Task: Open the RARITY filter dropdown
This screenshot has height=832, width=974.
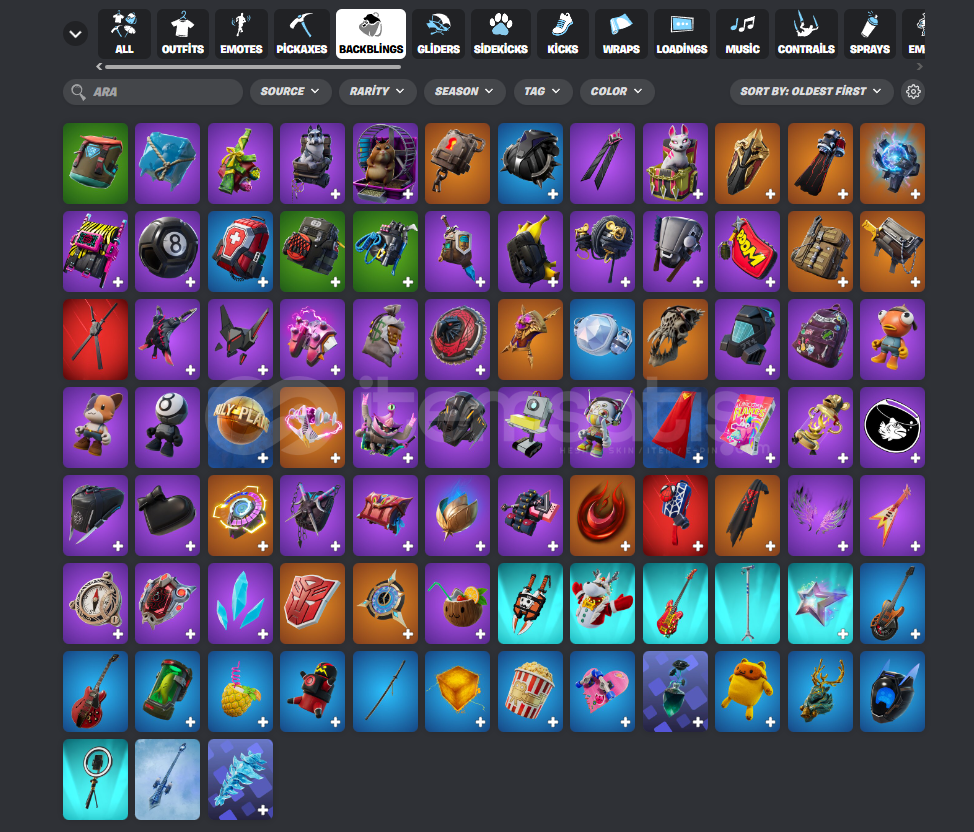Action: pos(377,91)
